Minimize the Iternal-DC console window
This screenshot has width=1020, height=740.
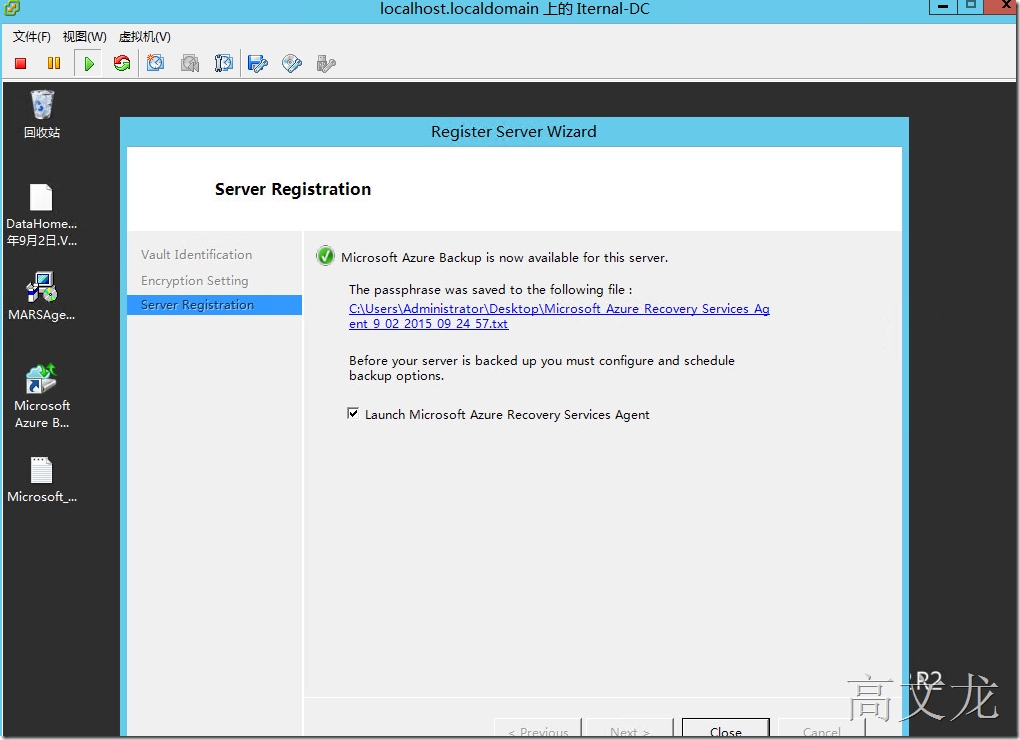pos(943,7)
